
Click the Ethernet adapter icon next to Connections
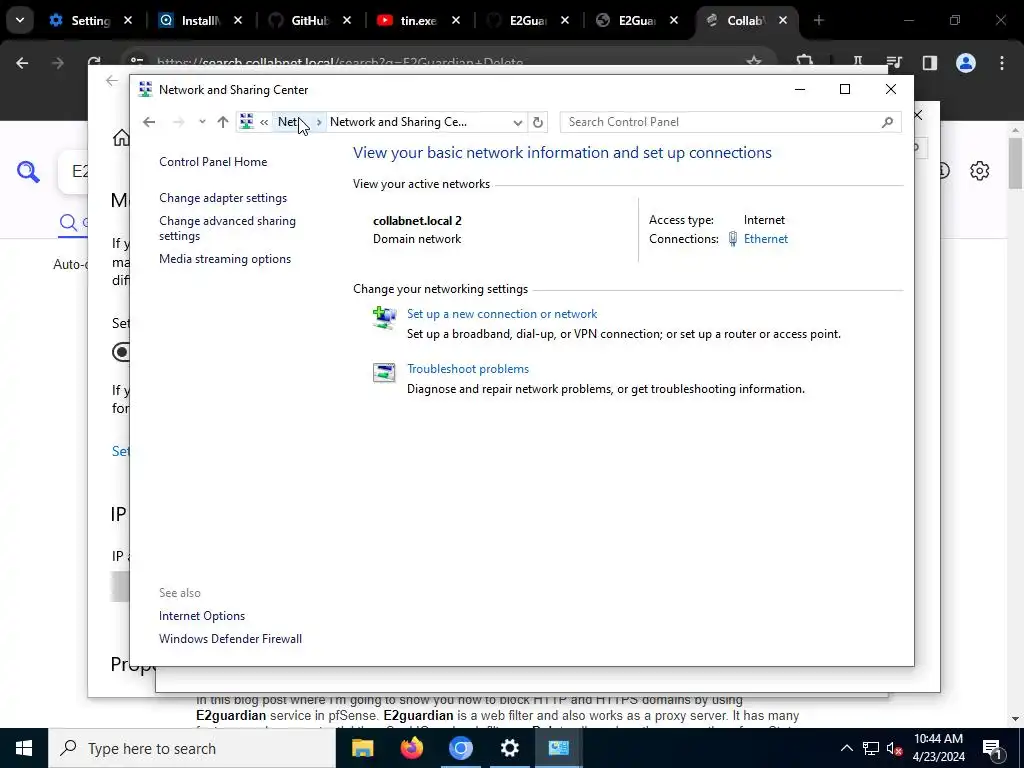coord(733,239)
